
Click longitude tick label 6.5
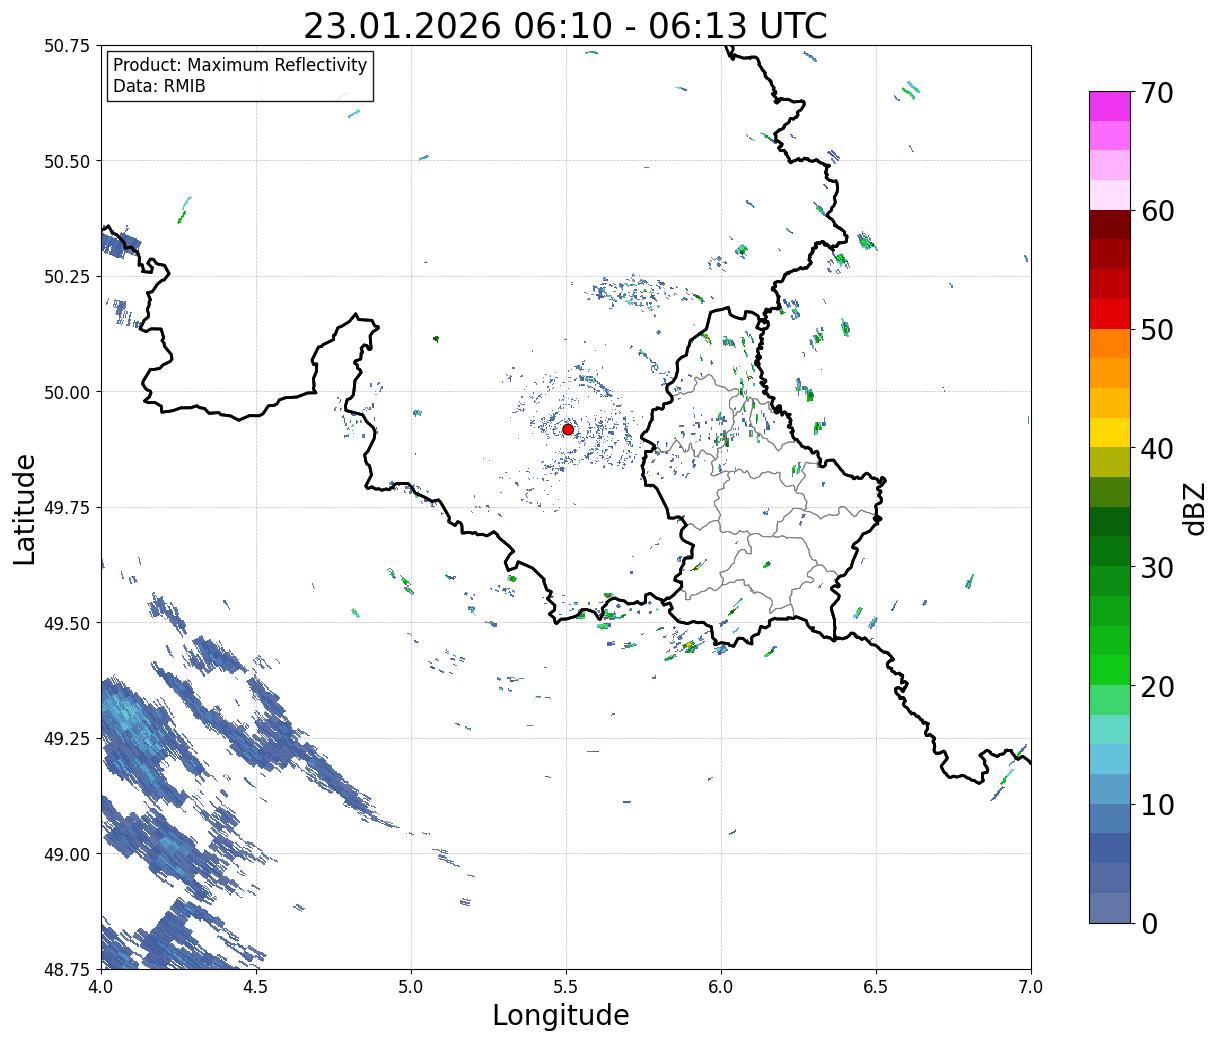(876, 987)
